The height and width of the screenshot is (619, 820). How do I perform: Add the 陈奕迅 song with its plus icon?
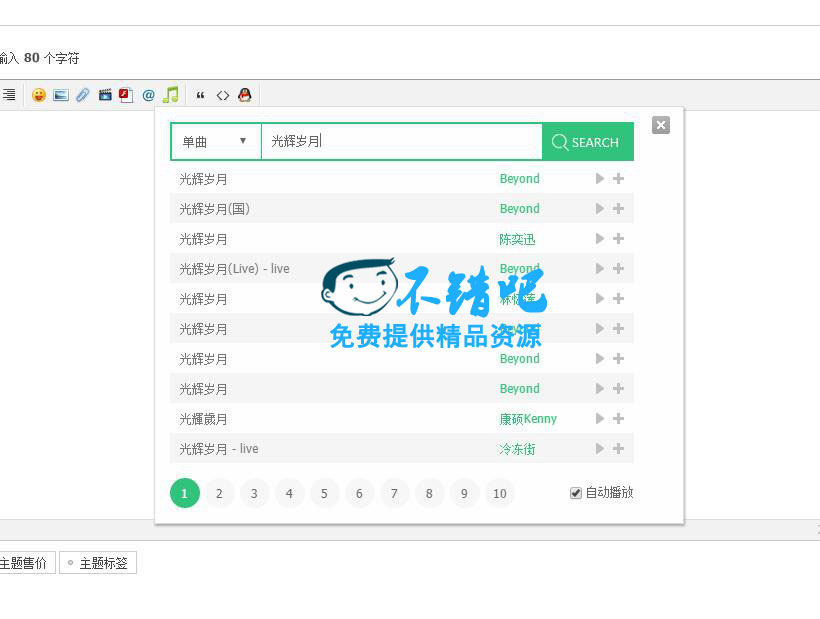pyautogui.click(x=618, y=239)
